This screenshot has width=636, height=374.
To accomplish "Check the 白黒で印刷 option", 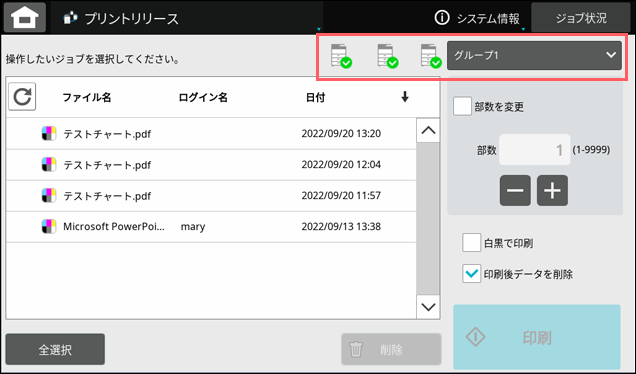I will [471, 243].
